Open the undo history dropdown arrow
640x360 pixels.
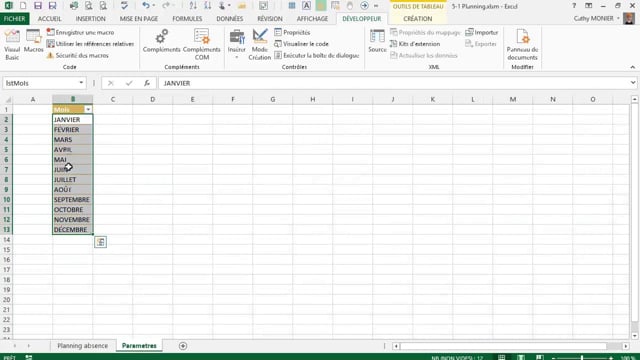[153, 6]
